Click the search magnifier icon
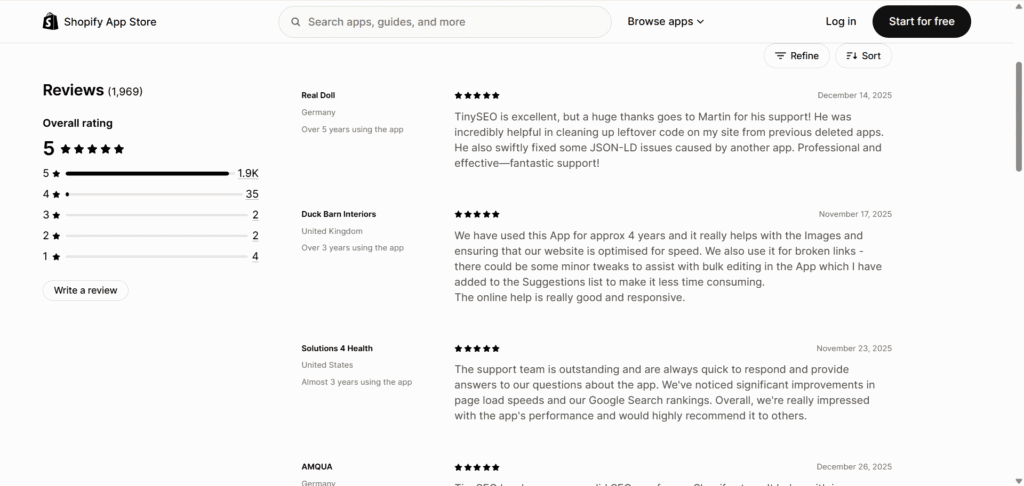 coord(296,22)
